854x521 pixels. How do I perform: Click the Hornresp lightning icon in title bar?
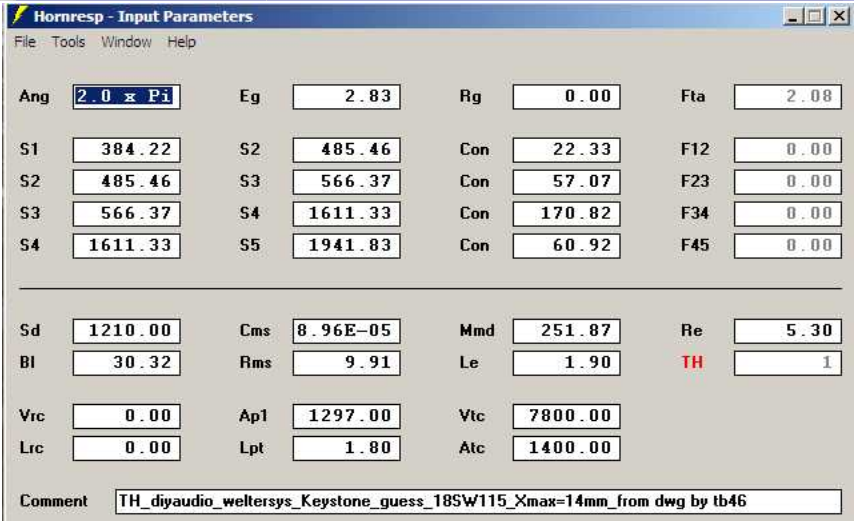pos(19,15)
